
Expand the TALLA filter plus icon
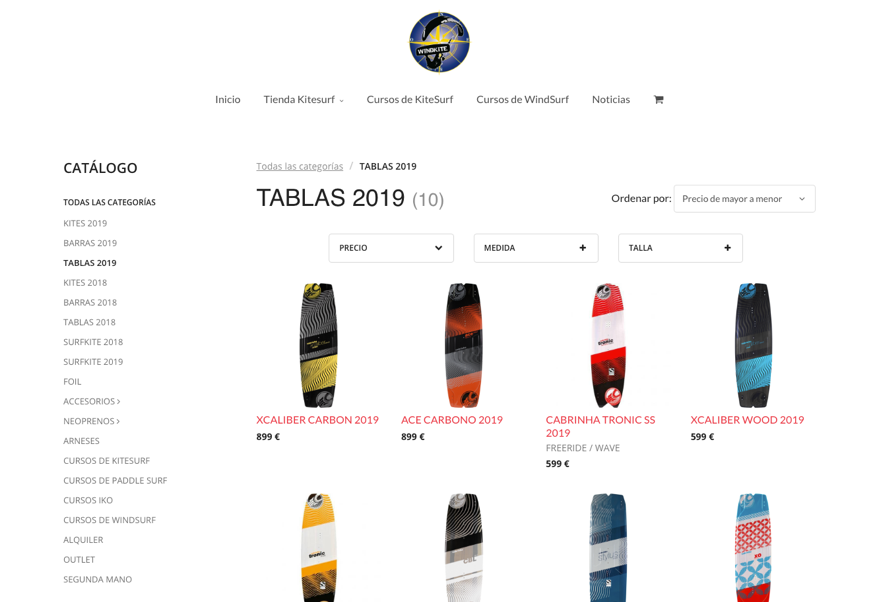click(x=727, y=248)
